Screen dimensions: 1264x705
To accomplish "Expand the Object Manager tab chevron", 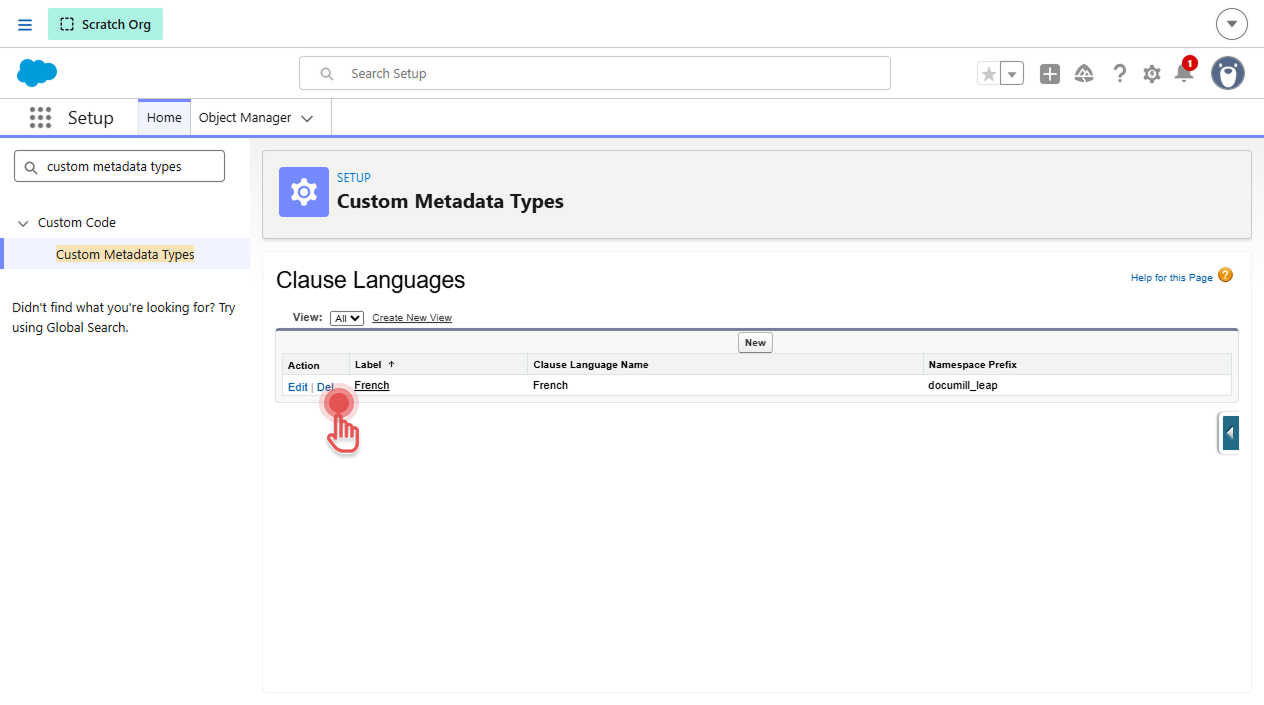I will tap(307, 119).
